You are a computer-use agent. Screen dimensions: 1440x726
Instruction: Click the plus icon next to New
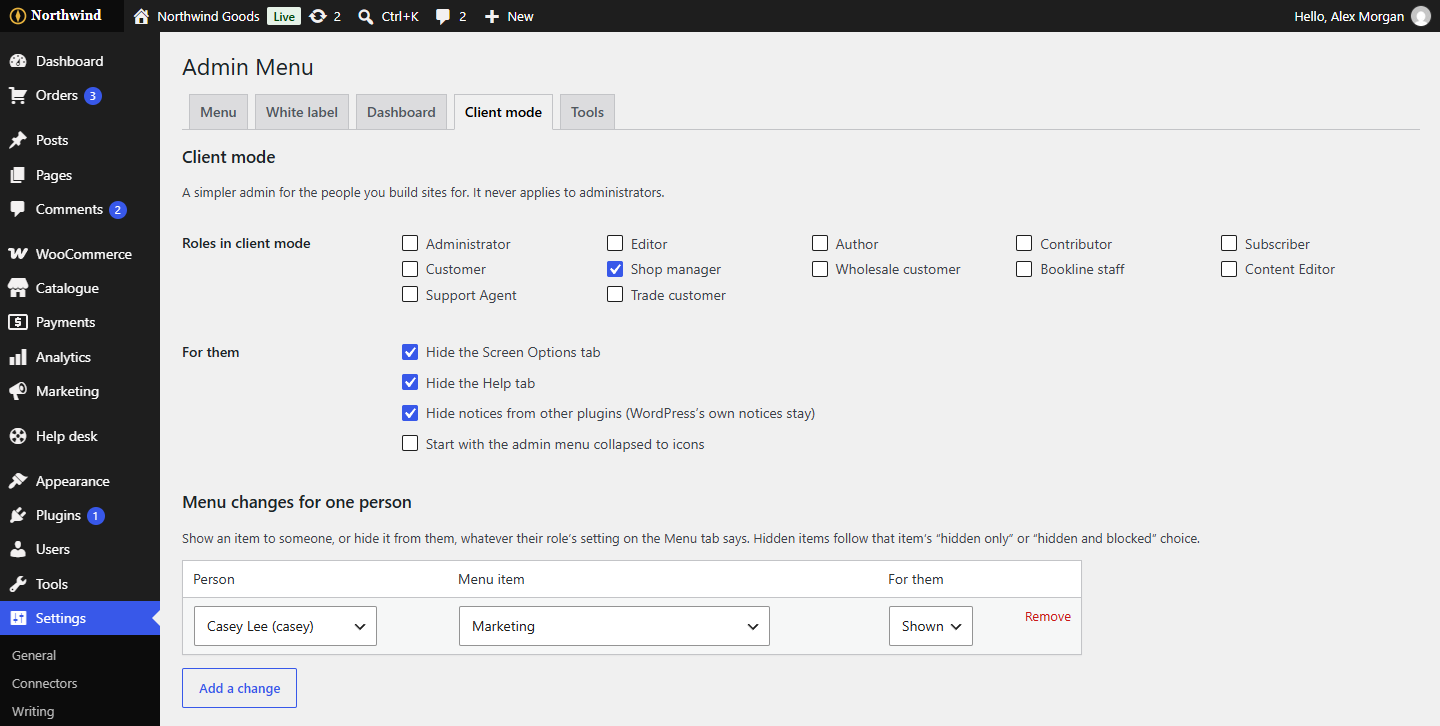coord(492,16)
